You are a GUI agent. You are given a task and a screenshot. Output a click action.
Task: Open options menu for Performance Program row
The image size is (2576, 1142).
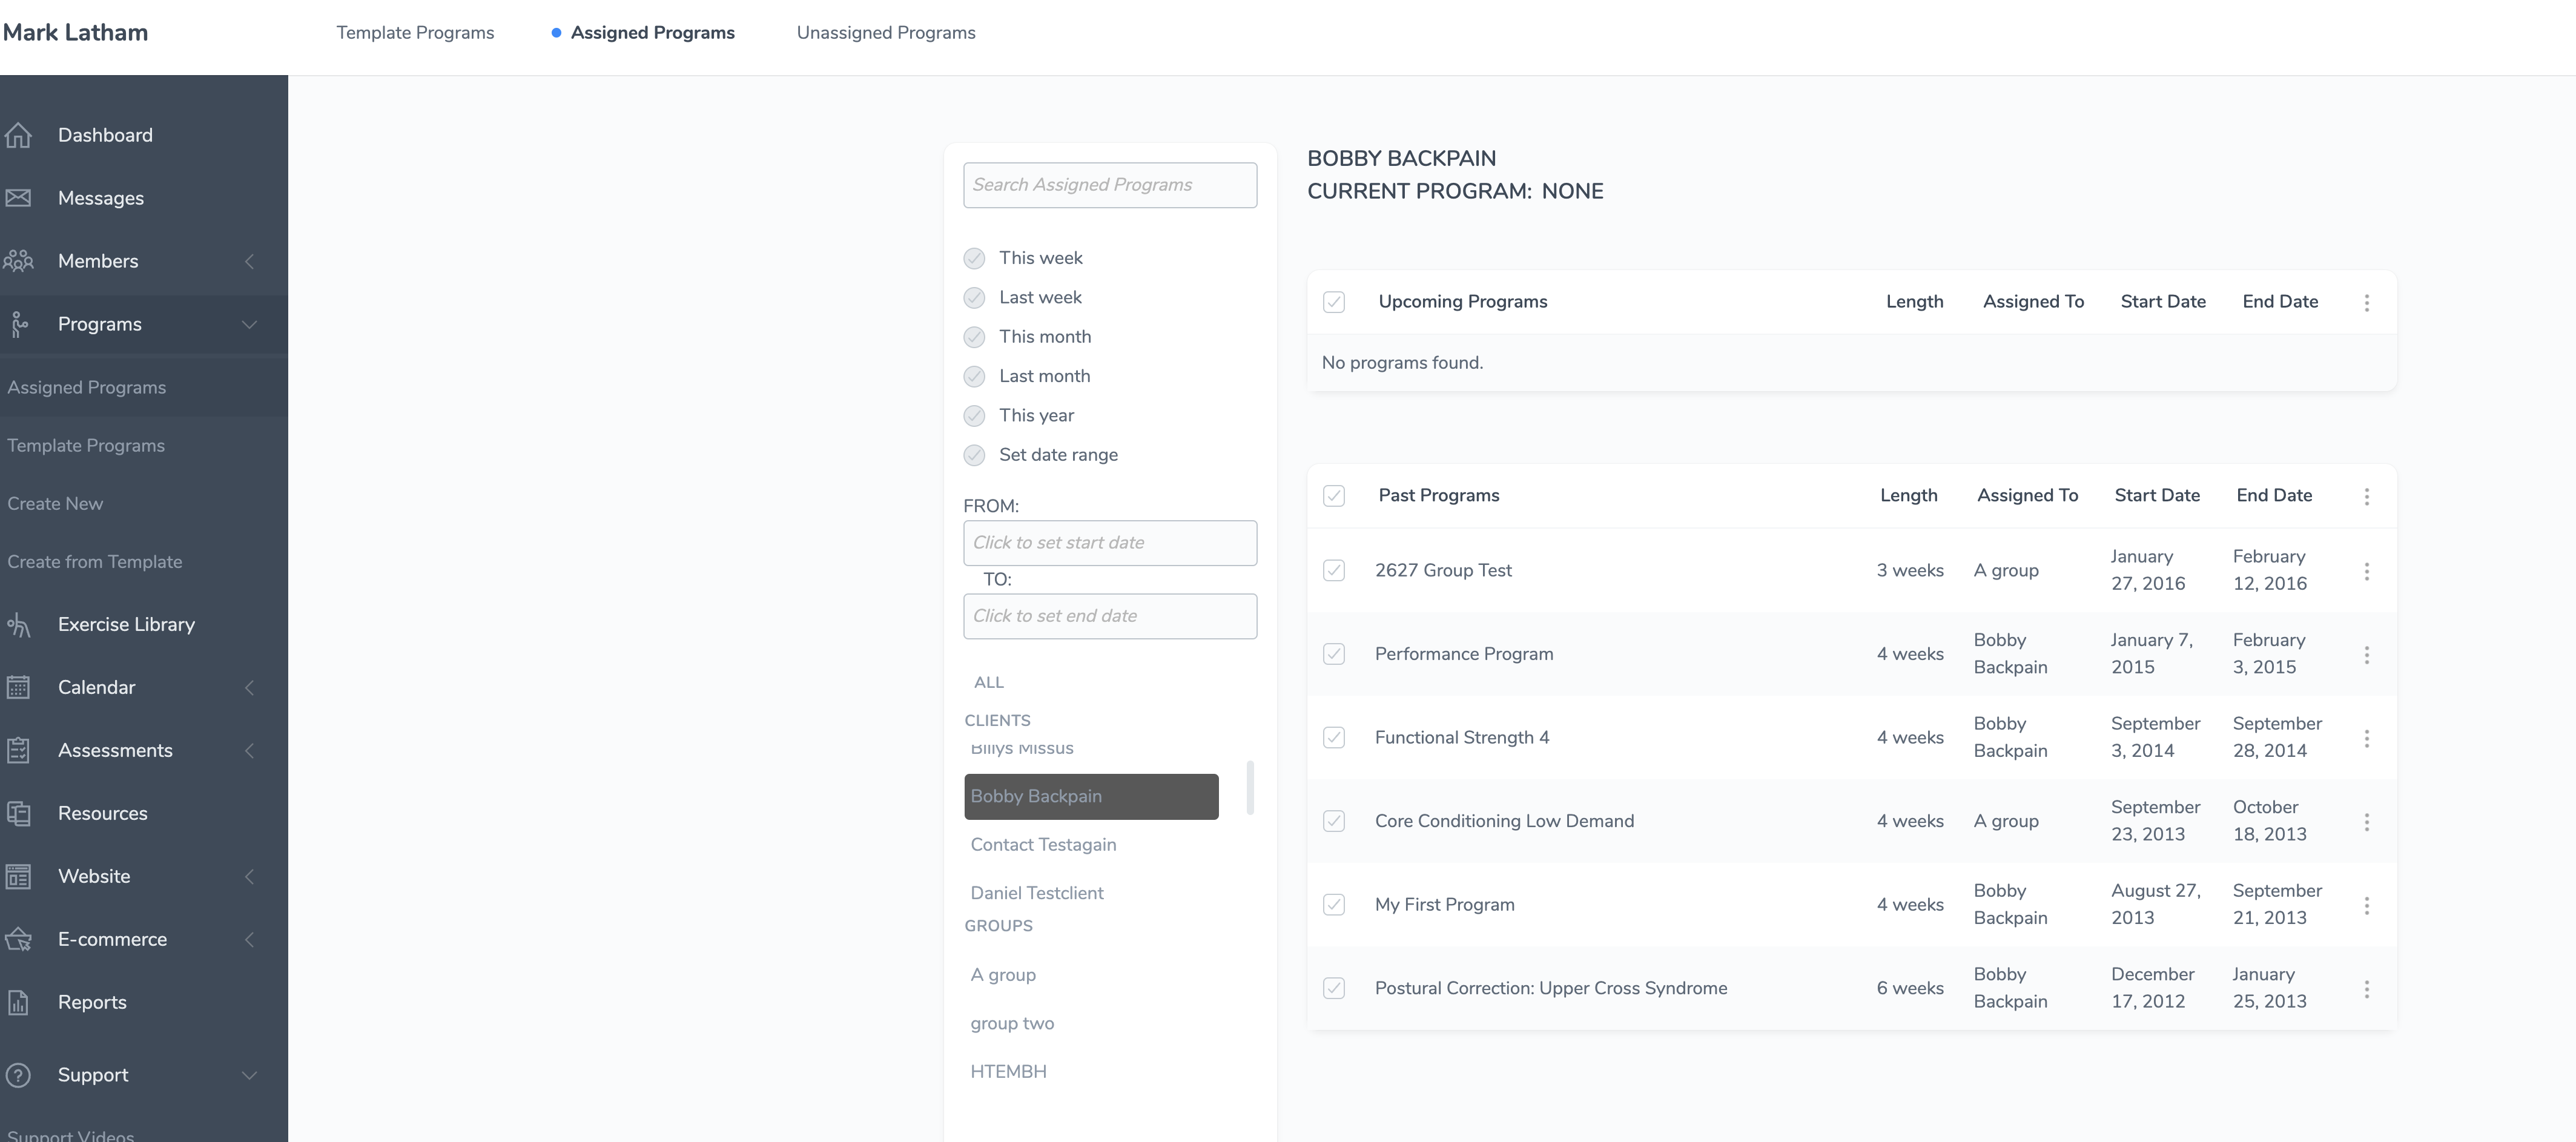click(2366, 655)
